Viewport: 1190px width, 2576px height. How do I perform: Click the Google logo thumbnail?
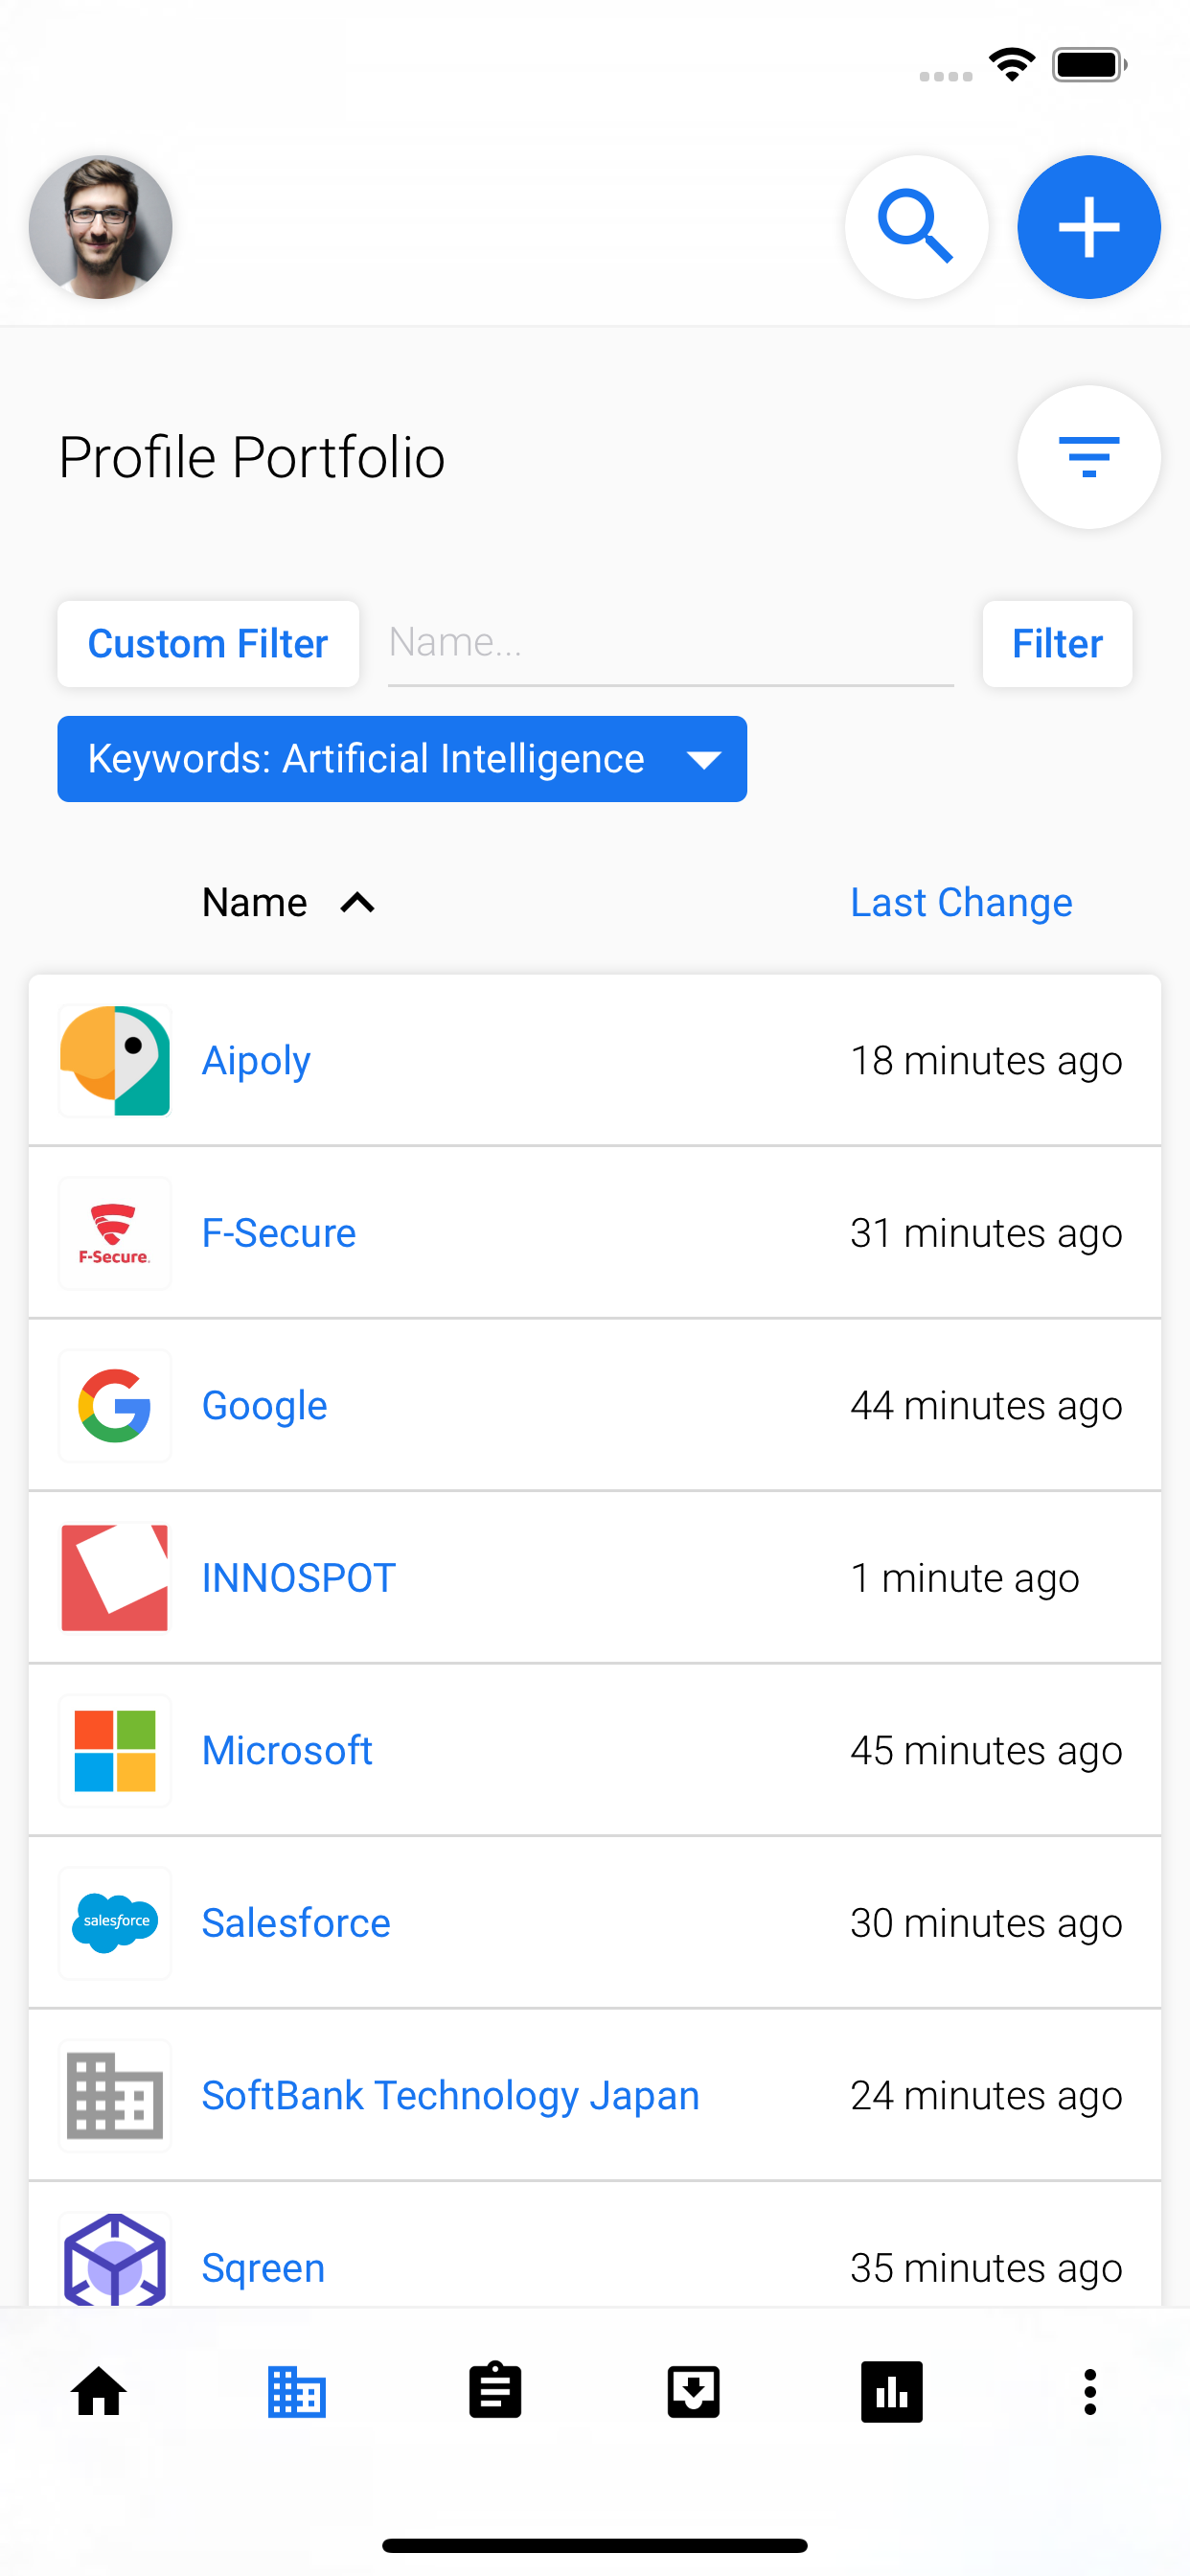click(115, 1405)
